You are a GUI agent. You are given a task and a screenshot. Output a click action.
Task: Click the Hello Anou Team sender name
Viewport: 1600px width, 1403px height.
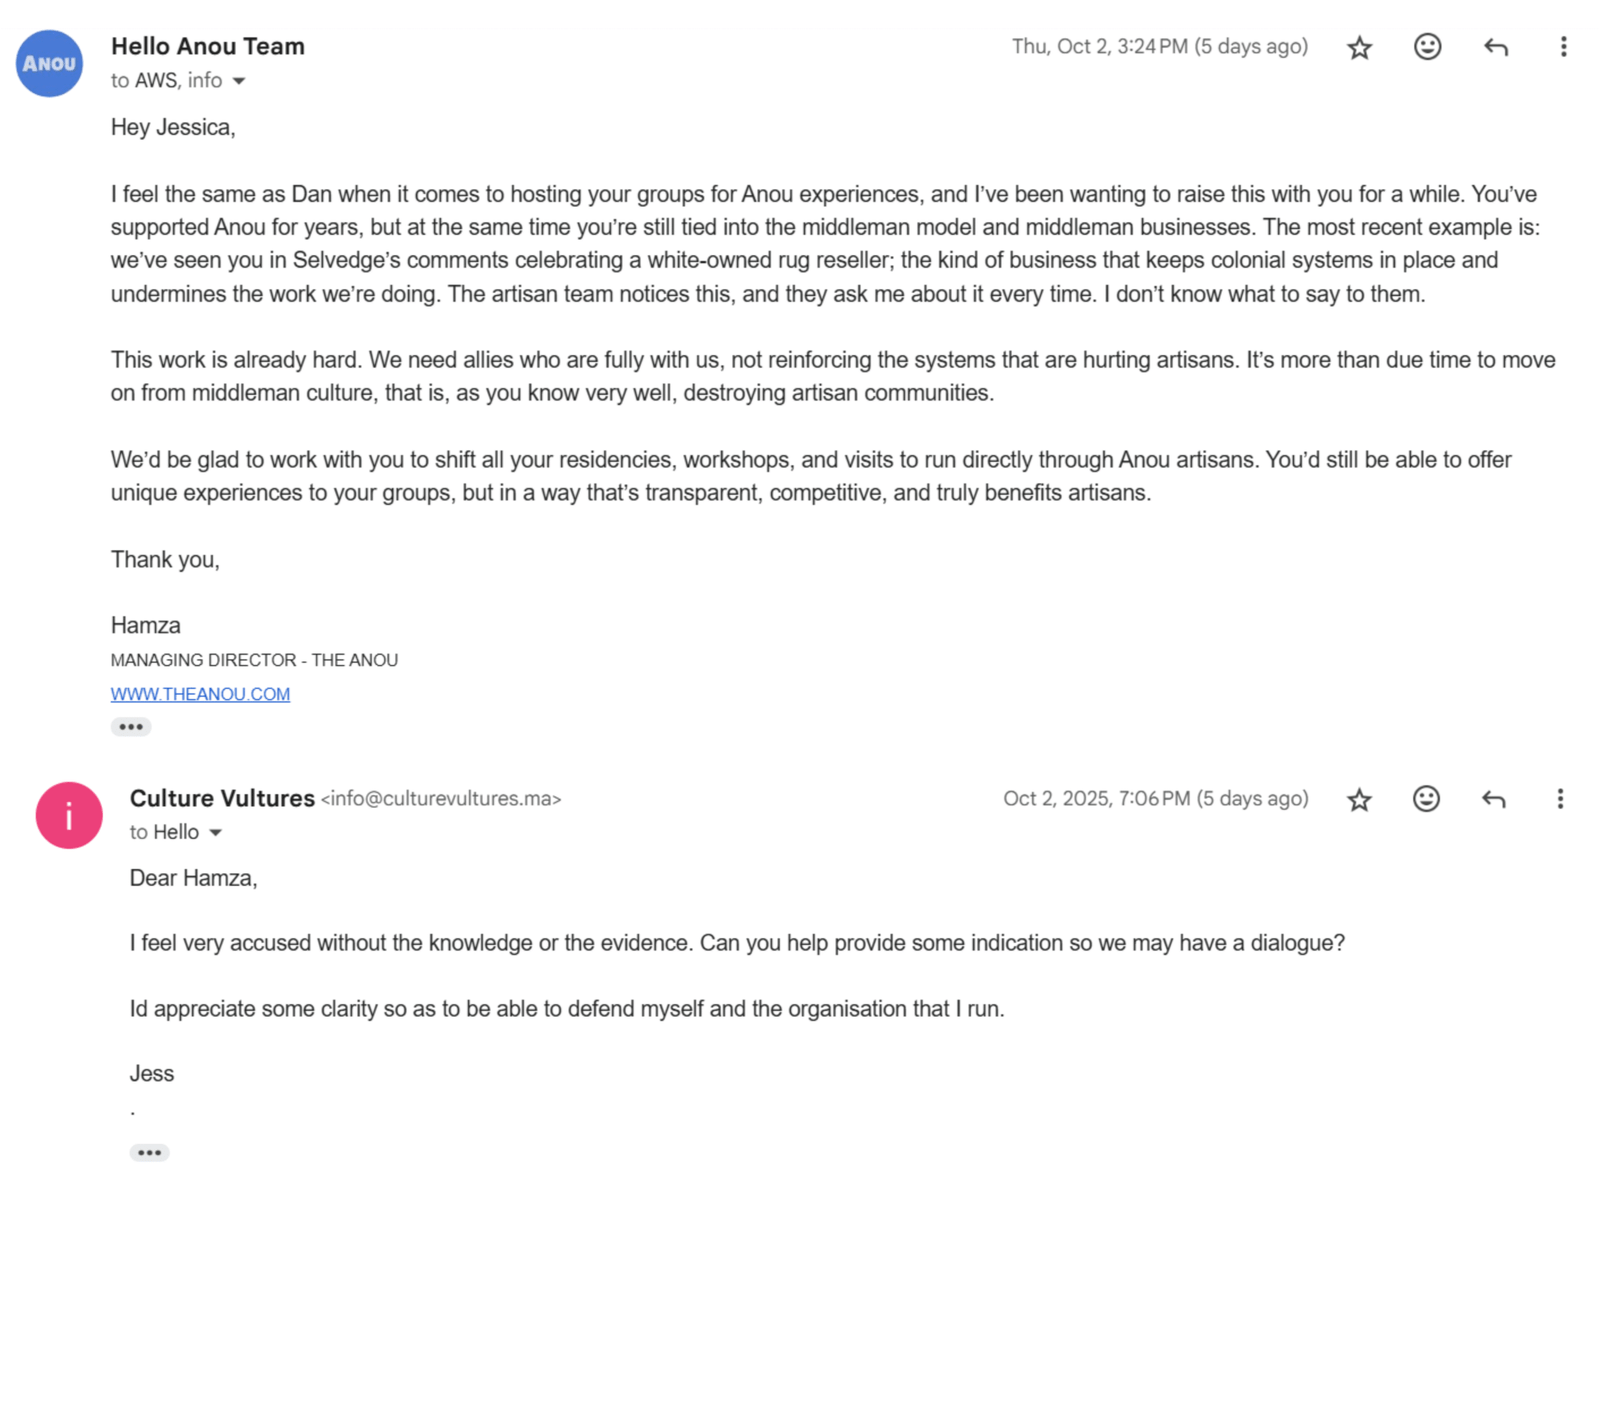(208, 47)
